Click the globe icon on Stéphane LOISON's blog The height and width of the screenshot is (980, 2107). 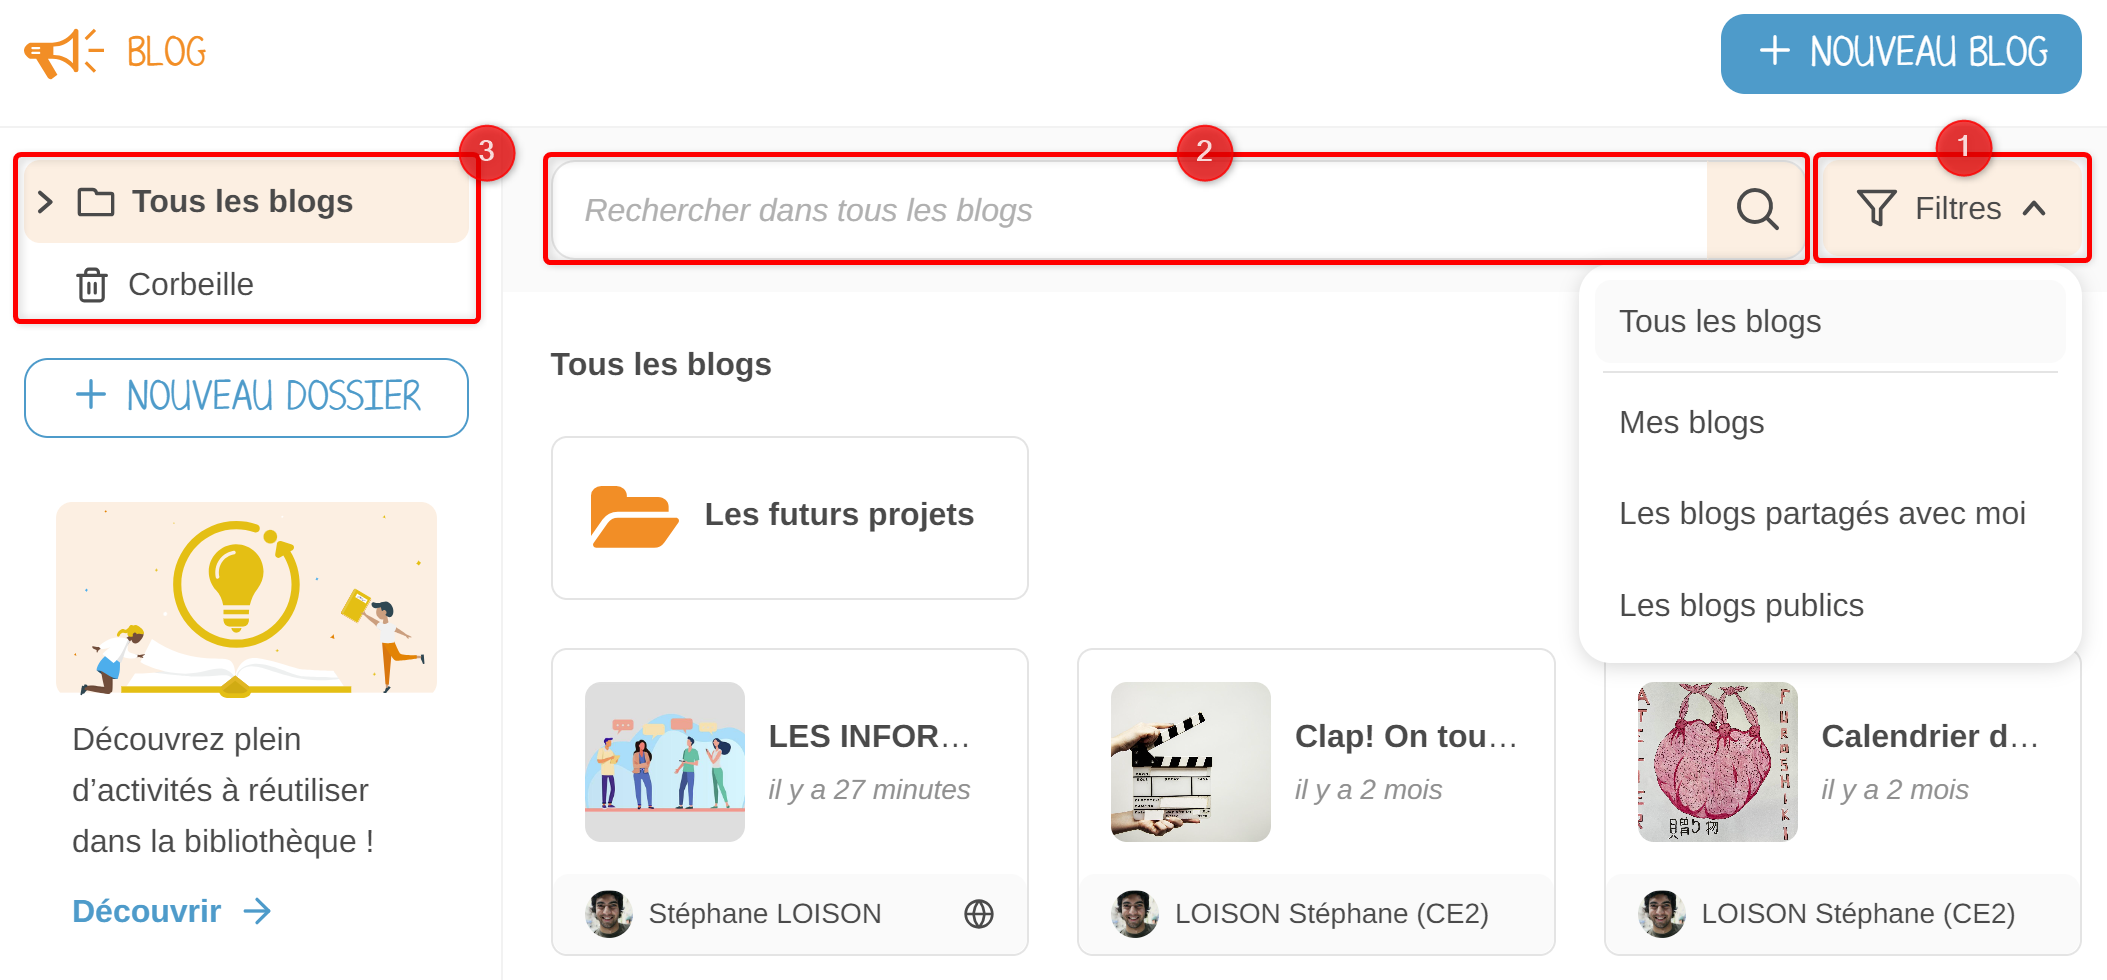tap(979, 914)
